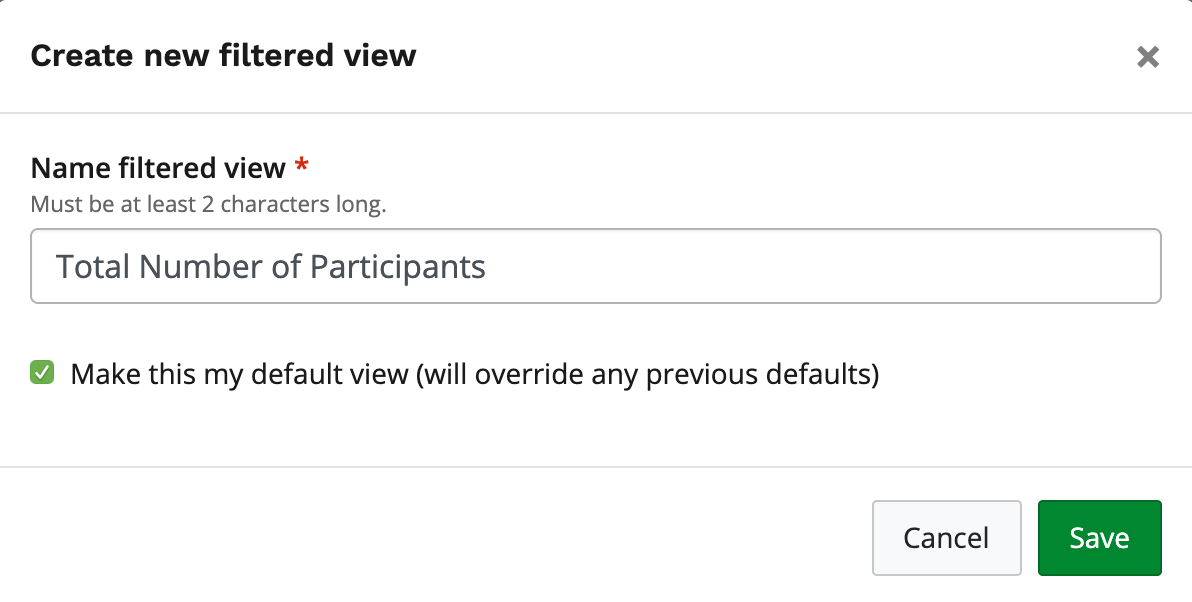Click the "Create new filtered view" title

coord(223,55)
